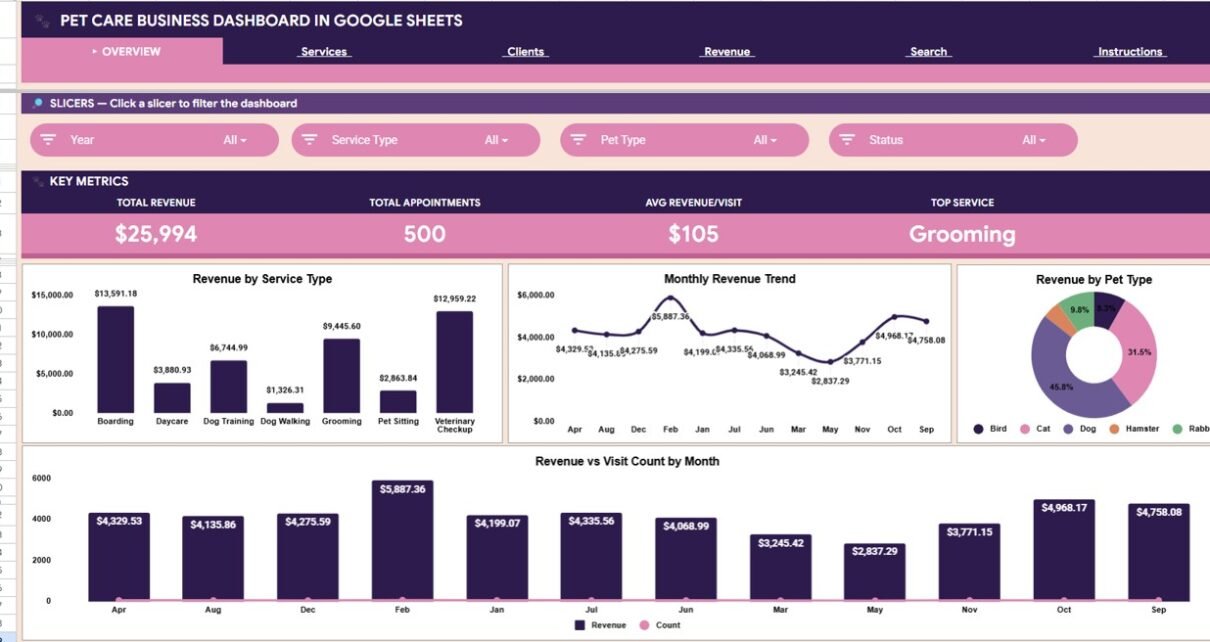Expand the Pet Type All dropdown
1210x642 pixels.
click(766, 140)
